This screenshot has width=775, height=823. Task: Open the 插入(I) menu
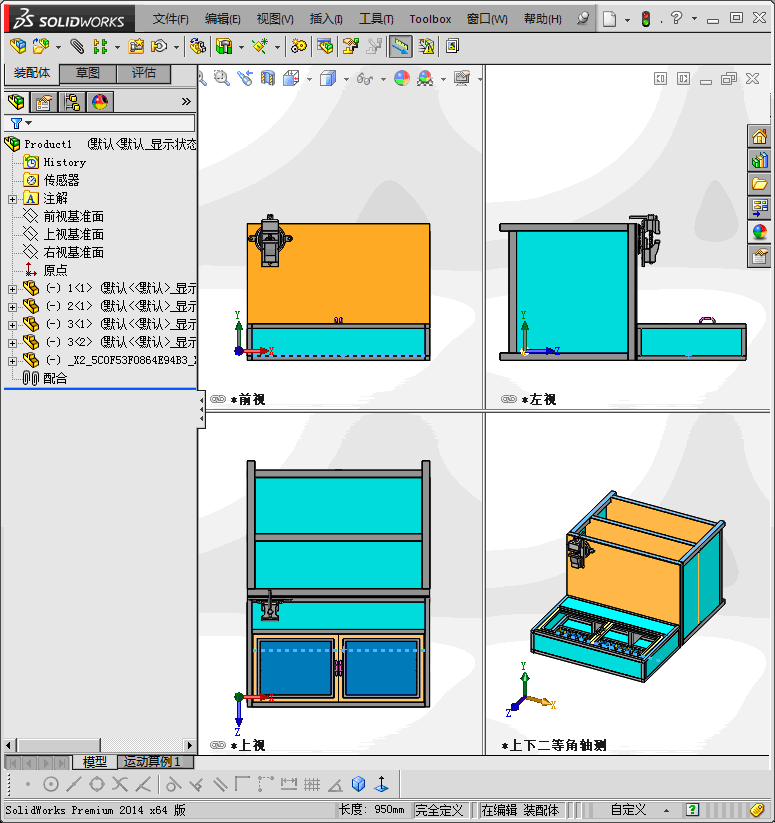(326, 19)
